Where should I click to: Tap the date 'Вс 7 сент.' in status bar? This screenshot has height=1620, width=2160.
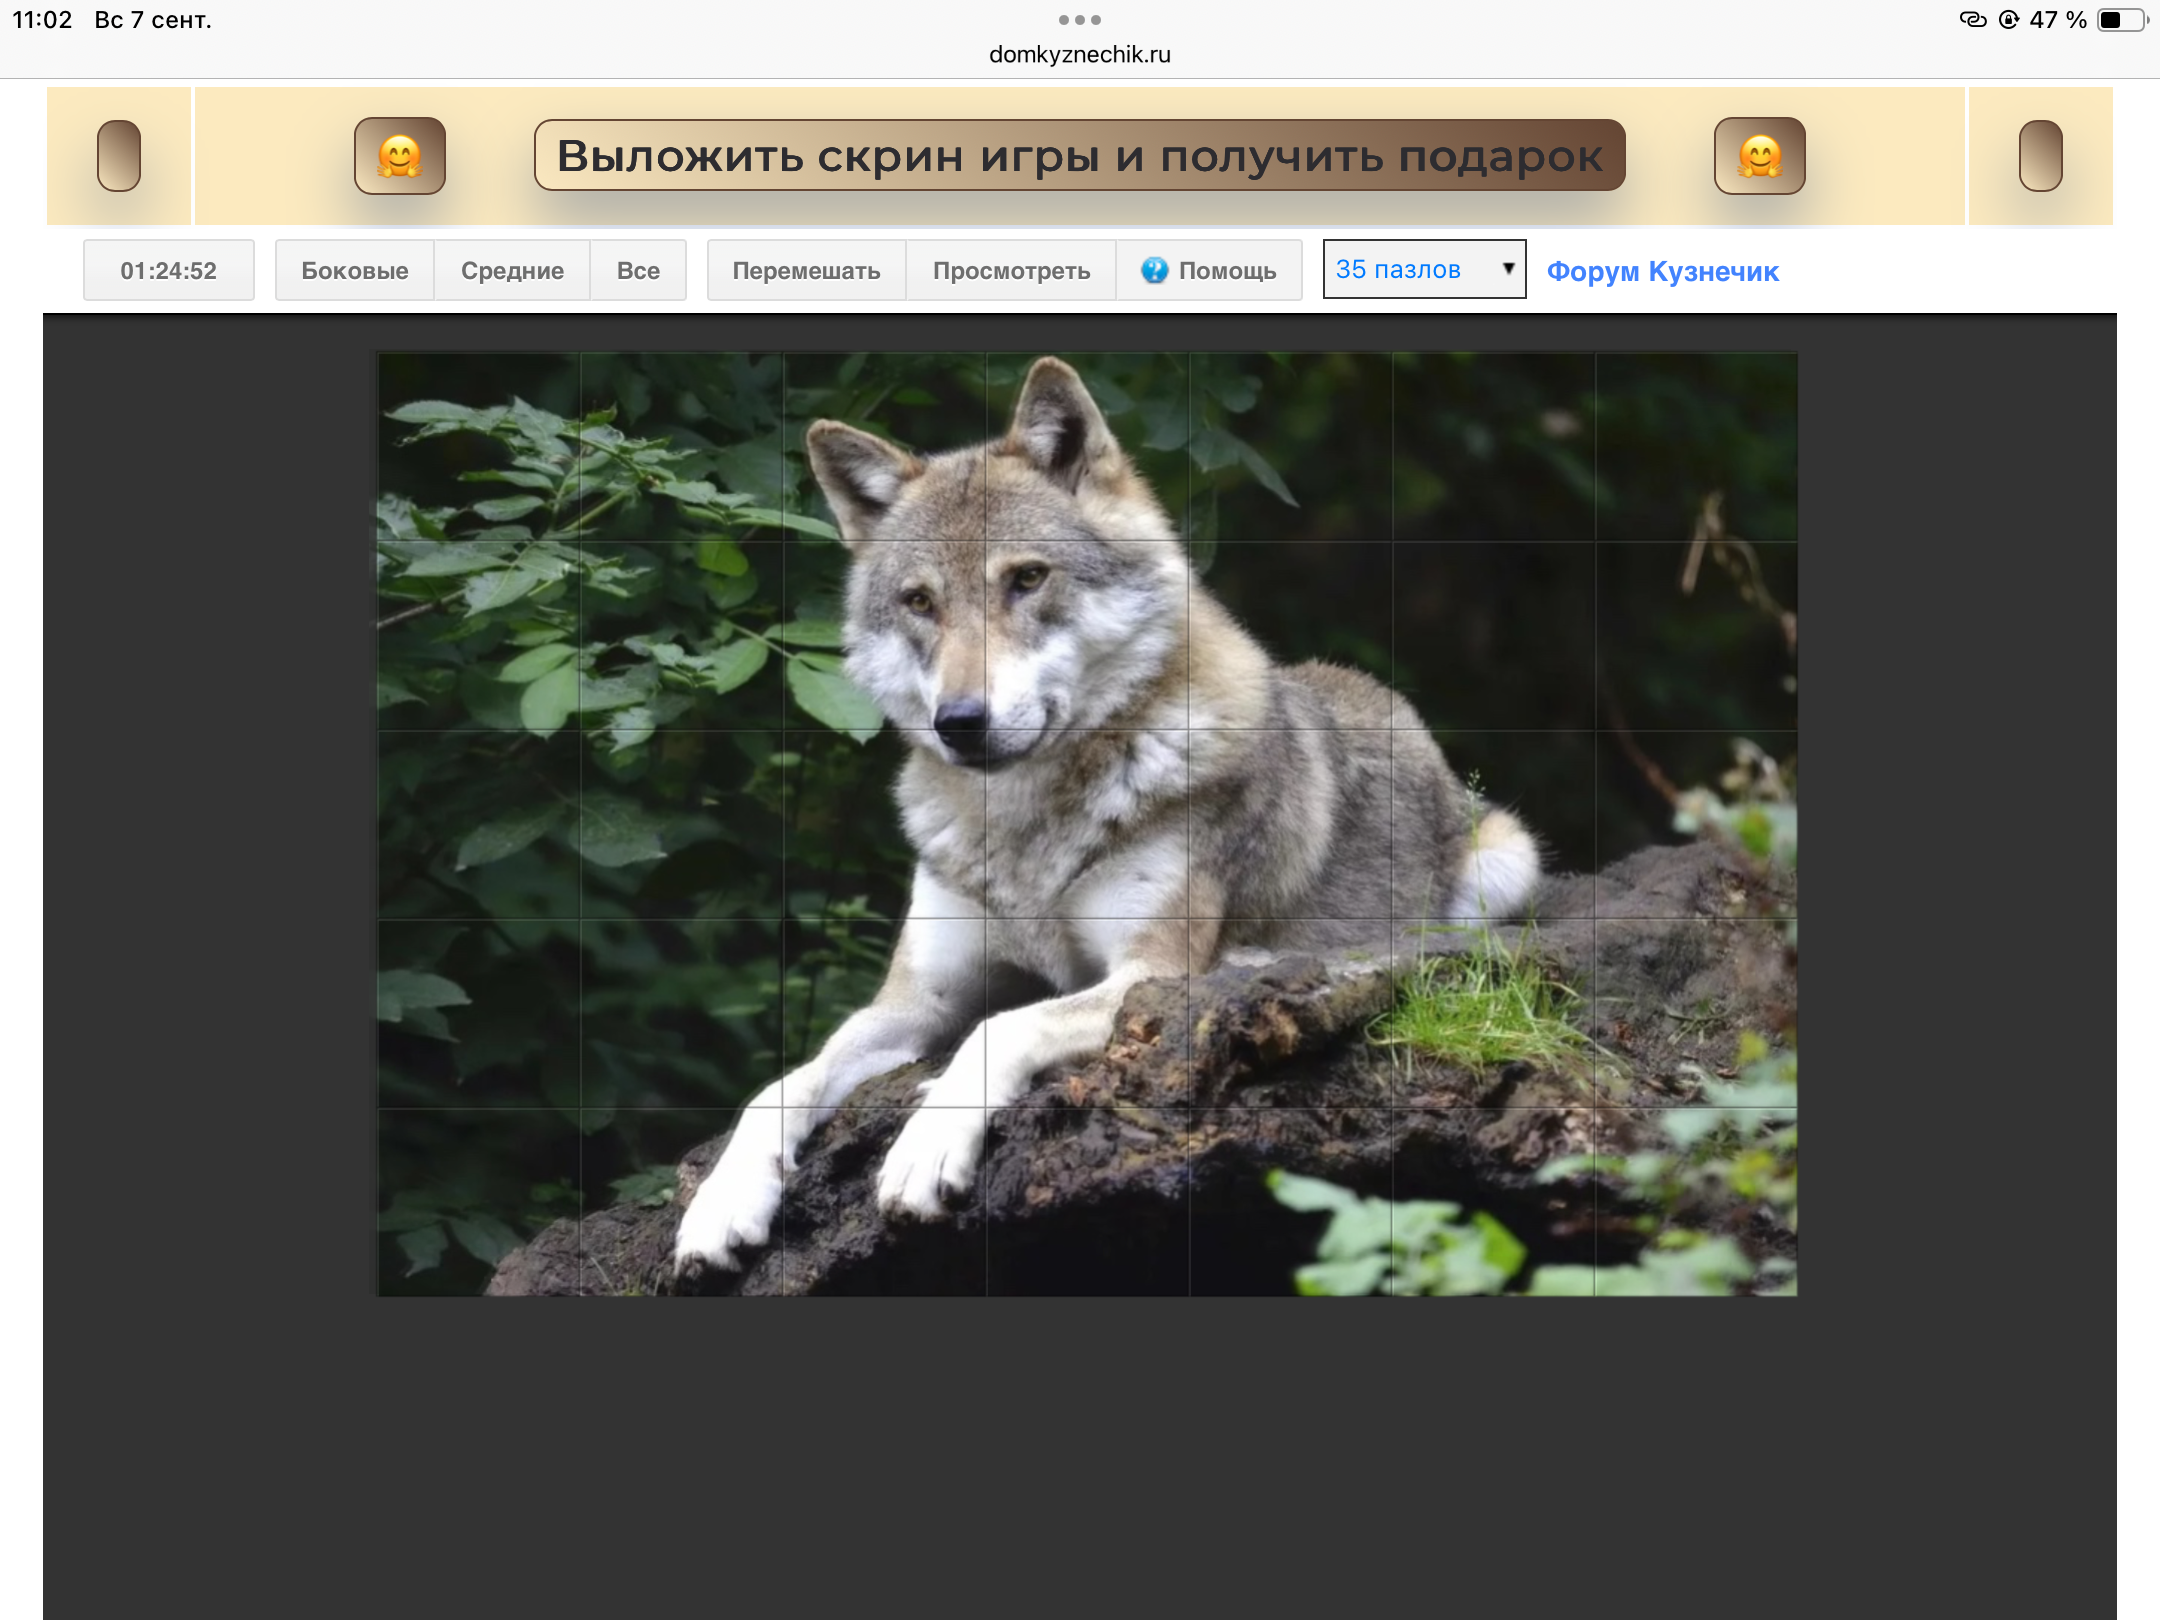coord(153,20)
